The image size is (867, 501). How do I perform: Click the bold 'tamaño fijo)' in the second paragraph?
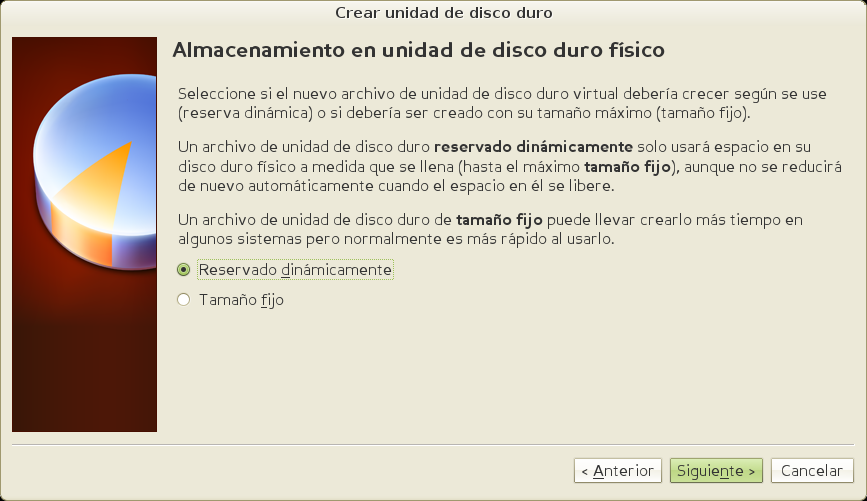[629, 167]
